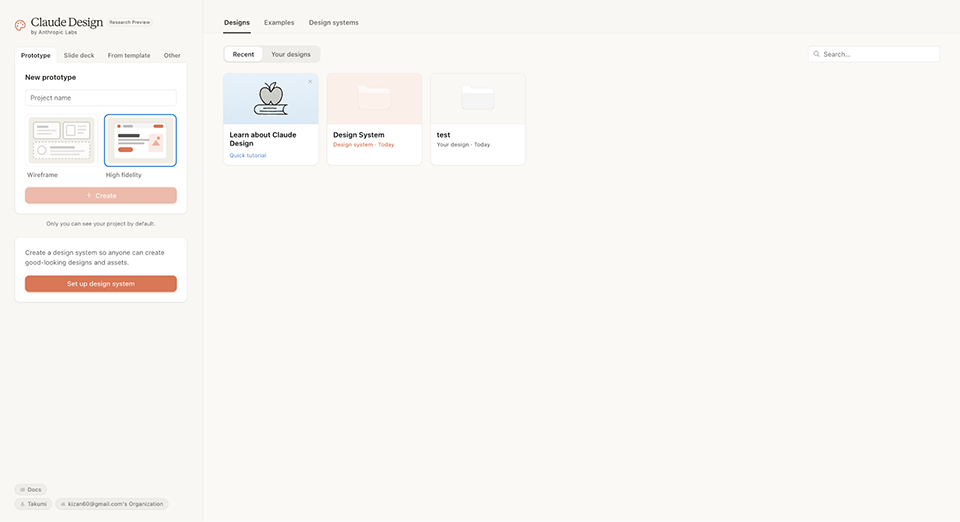Dismiss the Learn about Claude Design card

coord(310,81)
